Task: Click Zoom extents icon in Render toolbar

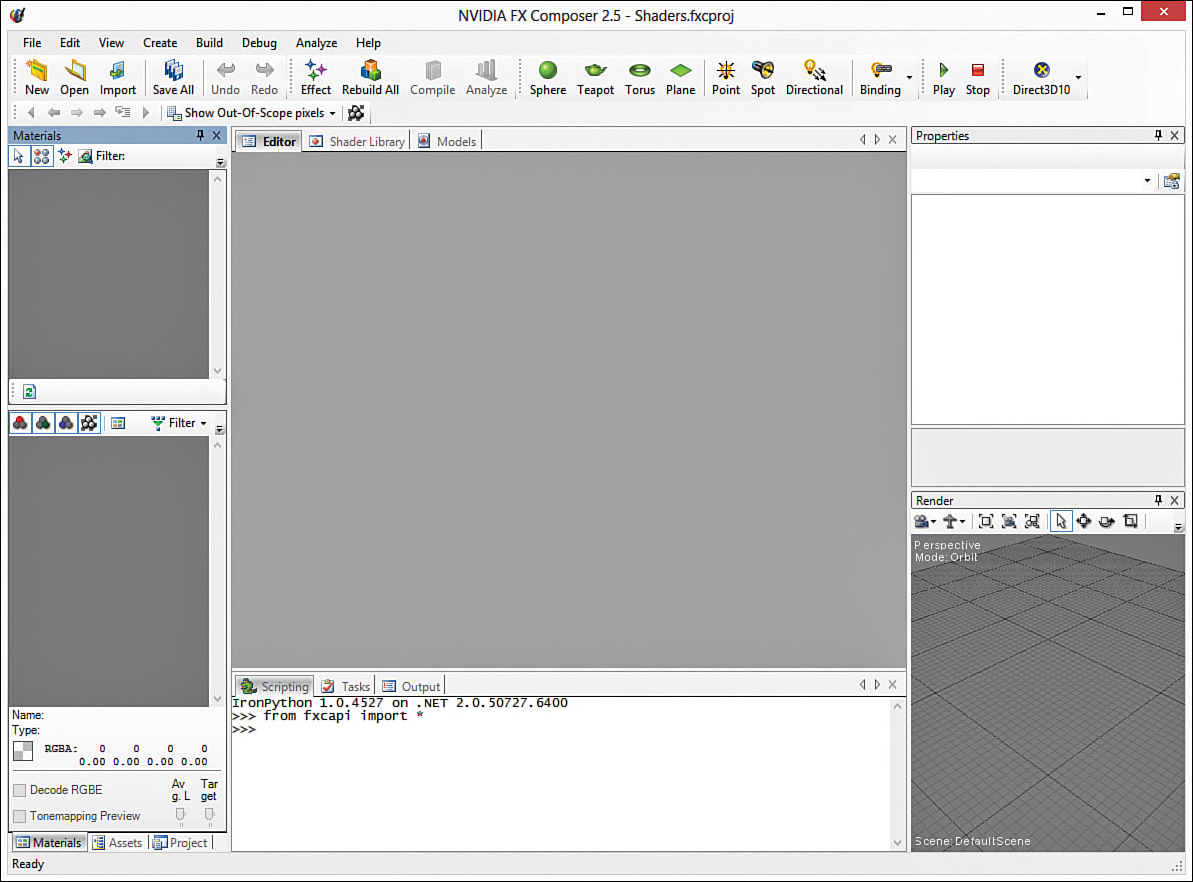Action: point(985,521)
